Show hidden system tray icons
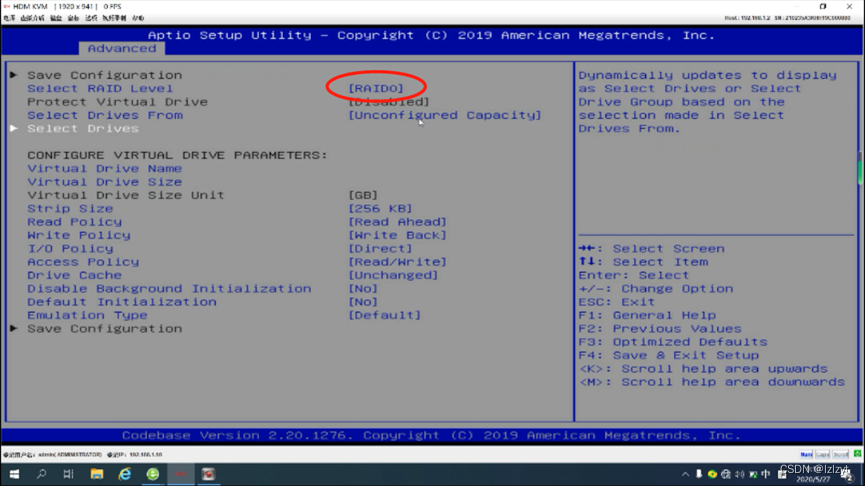The height and width of the screenshot is (486, 865). [685, 474]
